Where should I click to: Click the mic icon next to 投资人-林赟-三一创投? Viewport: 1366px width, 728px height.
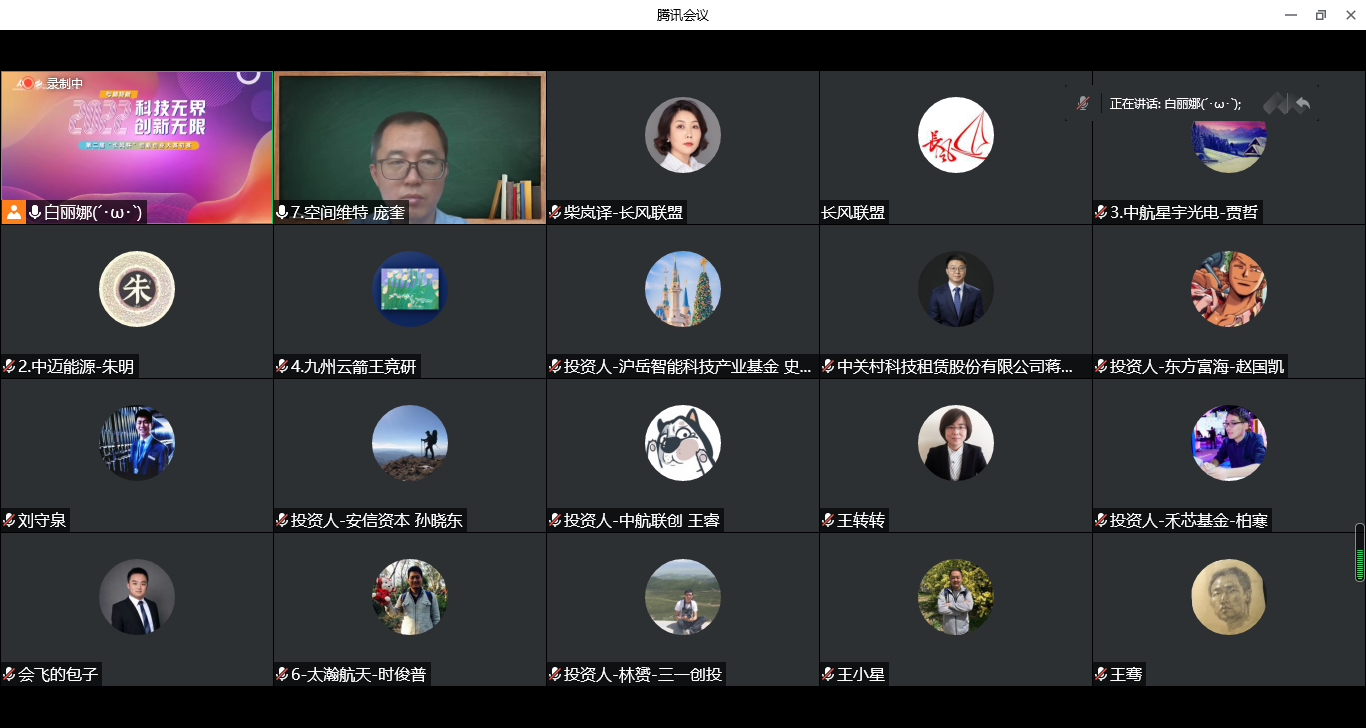tap(554, 674)
